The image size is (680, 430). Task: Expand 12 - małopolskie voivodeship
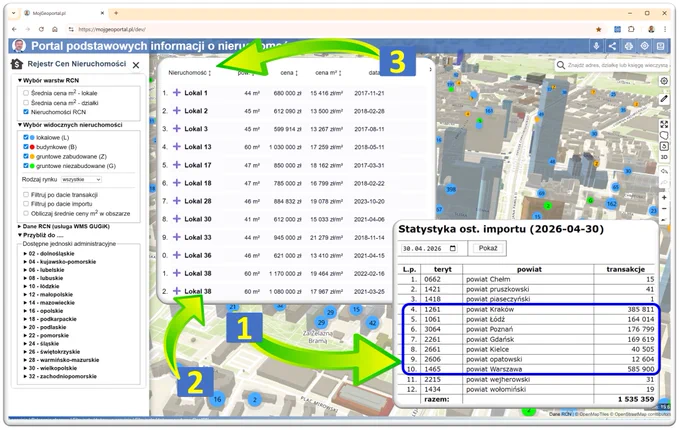pos(48,294)
